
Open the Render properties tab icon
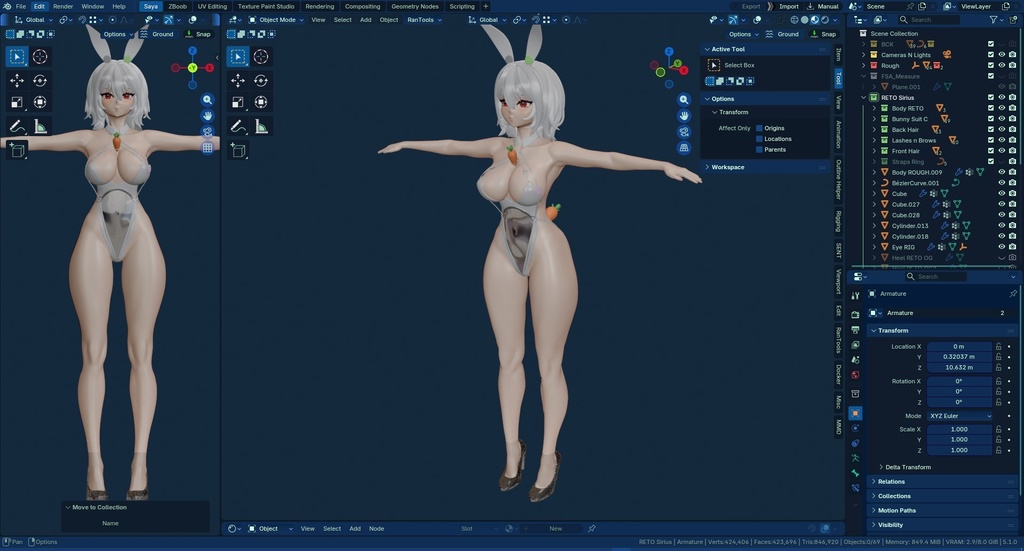855,314
